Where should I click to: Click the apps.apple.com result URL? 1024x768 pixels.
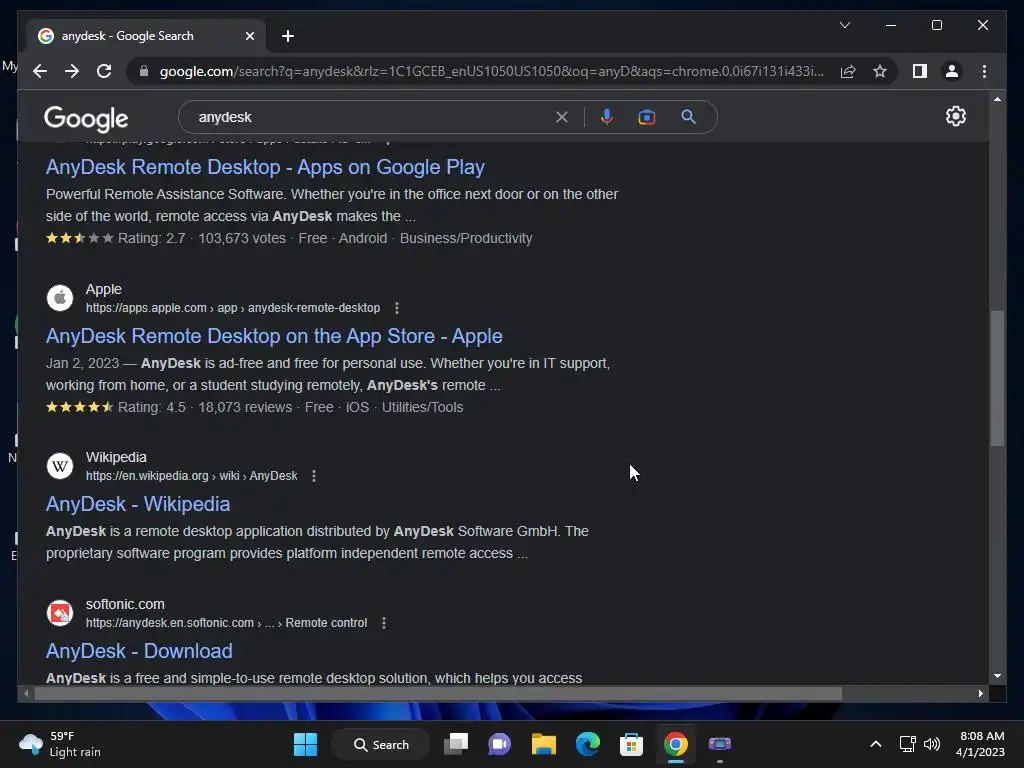pyautogui.click(x=232, y=308)
